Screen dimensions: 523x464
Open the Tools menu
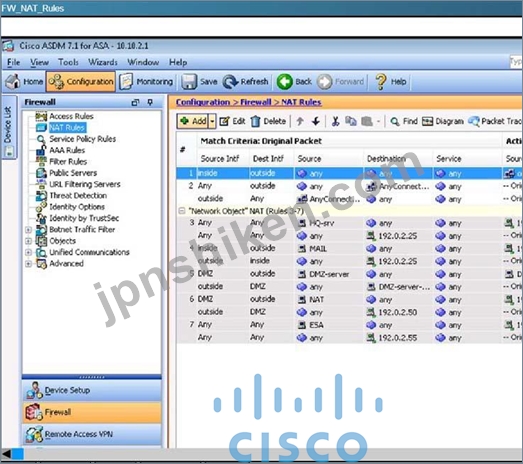coord(68,62)
